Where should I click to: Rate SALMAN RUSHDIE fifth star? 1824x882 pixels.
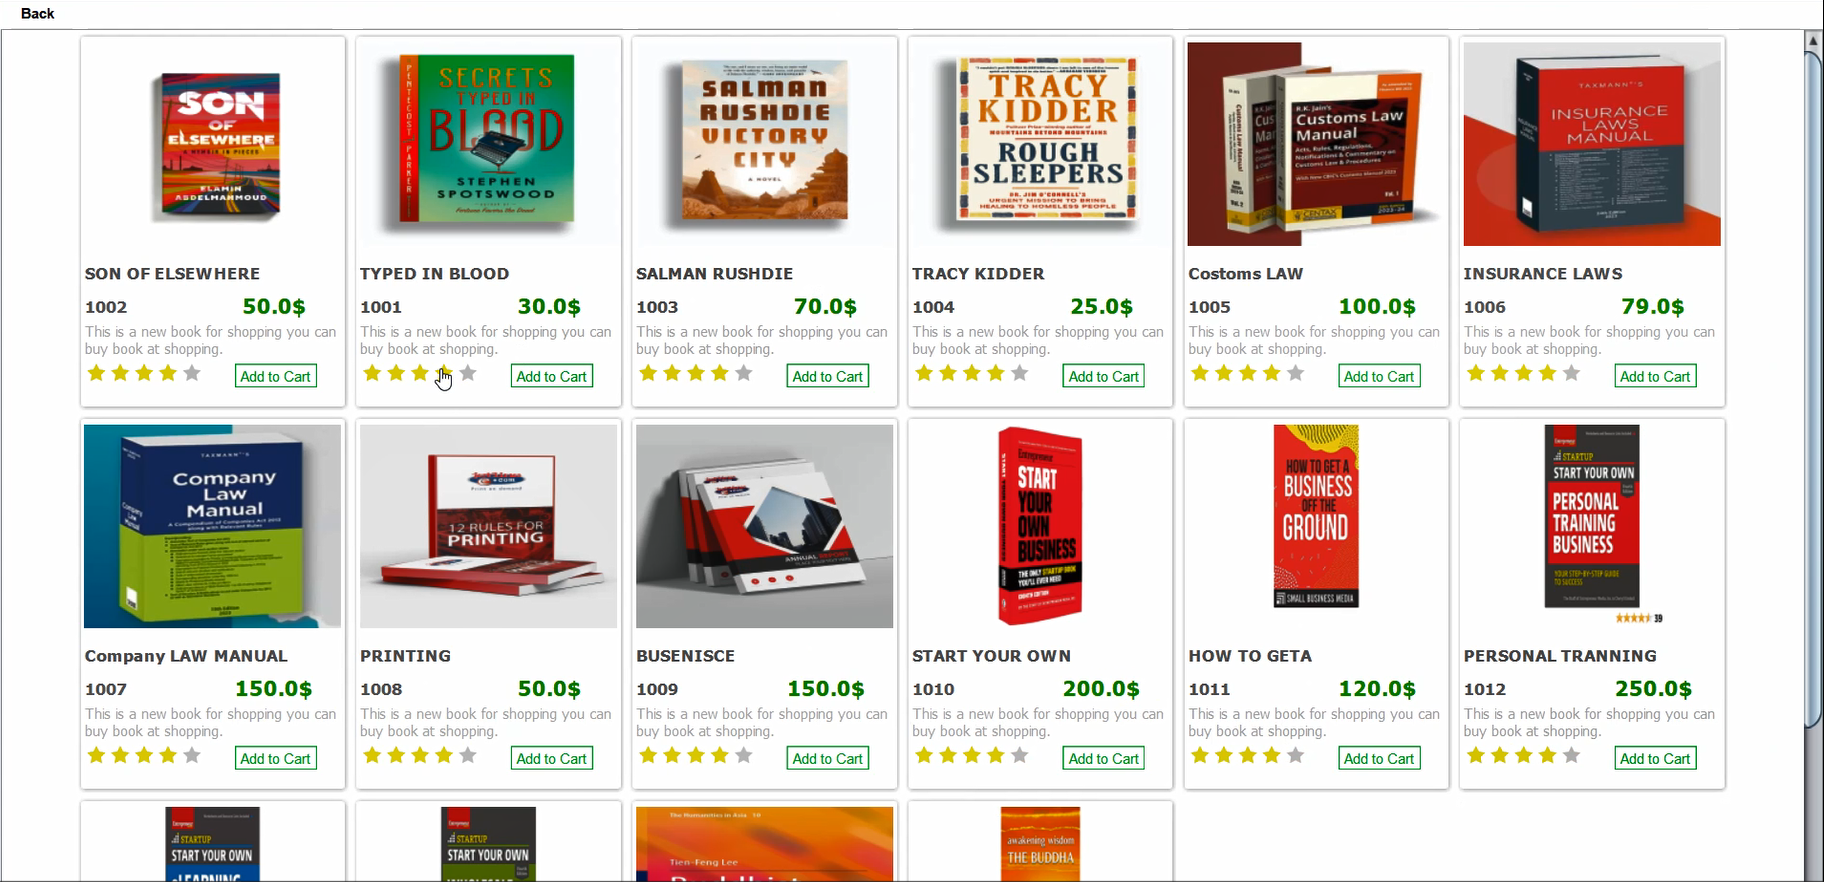pos(744,373)
